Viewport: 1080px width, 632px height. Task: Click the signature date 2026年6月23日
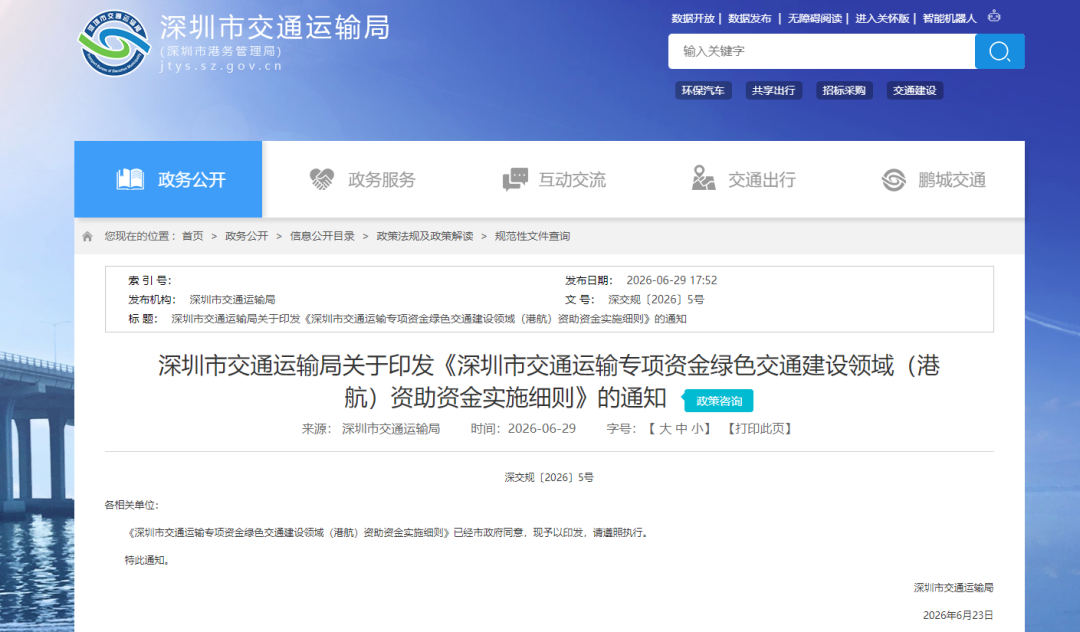click(x=958, y=615)
